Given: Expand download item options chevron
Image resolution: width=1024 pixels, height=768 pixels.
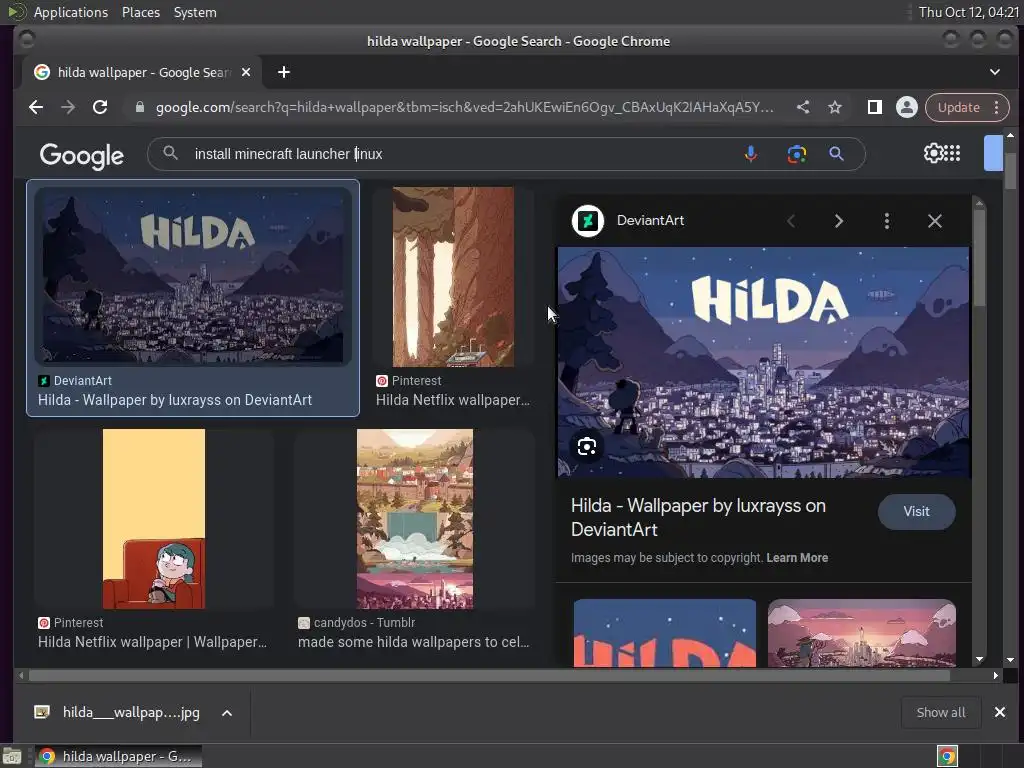Looking at the screenshot, I should pyautogui.click(x=227, y=713).
